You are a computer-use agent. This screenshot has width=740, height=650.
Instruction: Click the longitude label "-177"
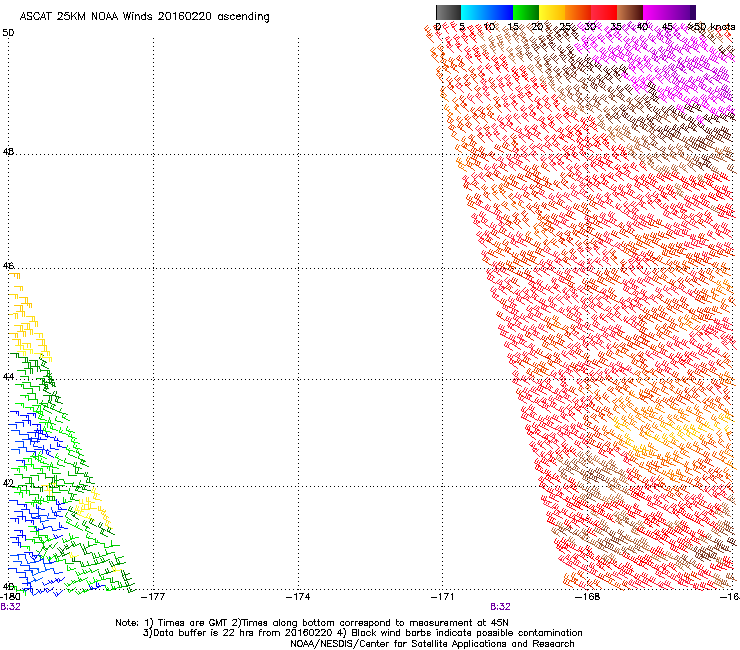coord(153,597)
